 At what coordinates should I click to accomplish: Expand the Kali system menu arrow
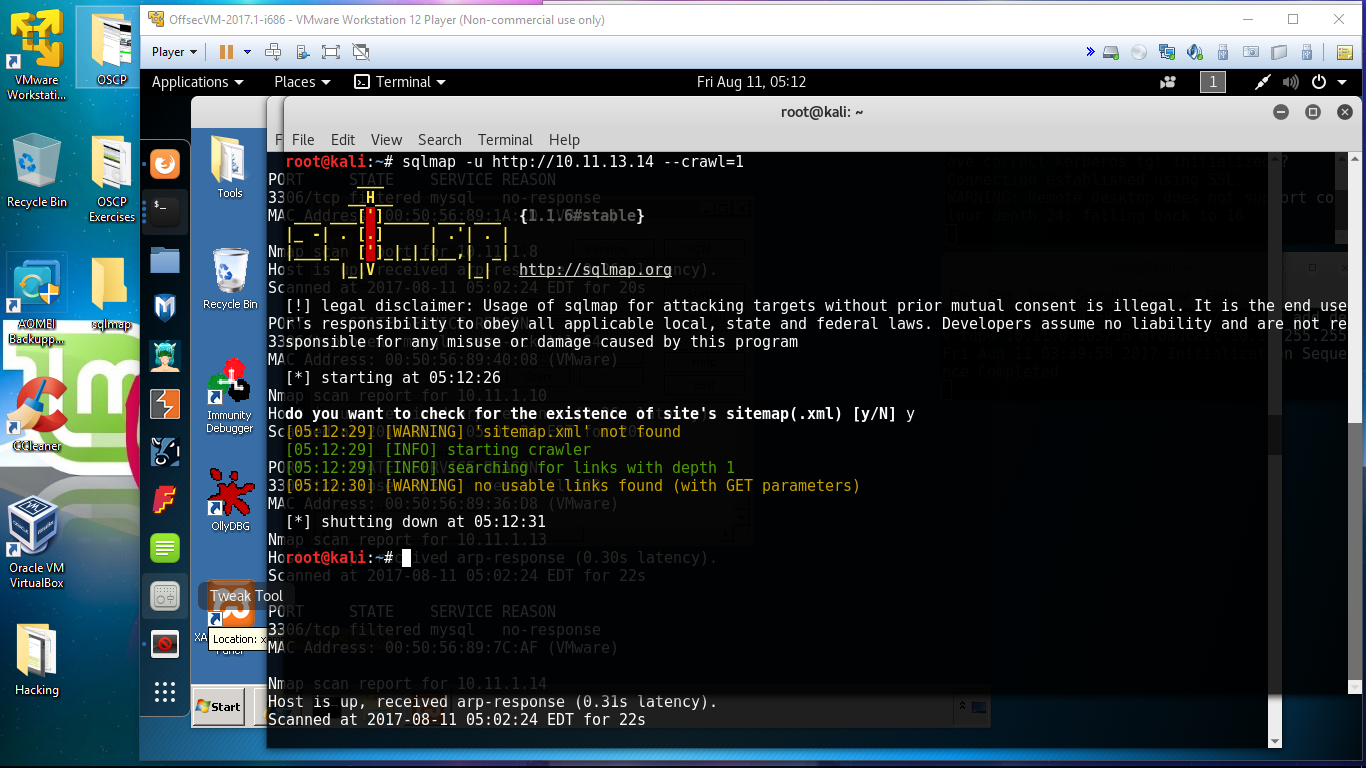1342,82
